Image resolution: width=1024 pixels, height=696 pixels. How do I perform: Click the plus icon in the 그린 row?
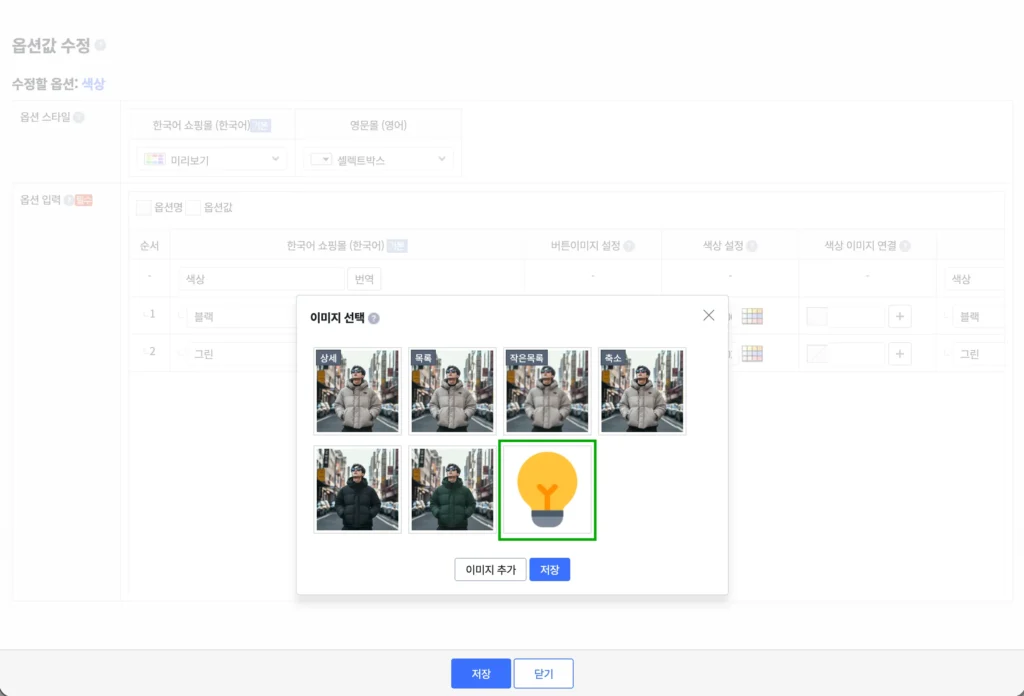pos(900,354)
